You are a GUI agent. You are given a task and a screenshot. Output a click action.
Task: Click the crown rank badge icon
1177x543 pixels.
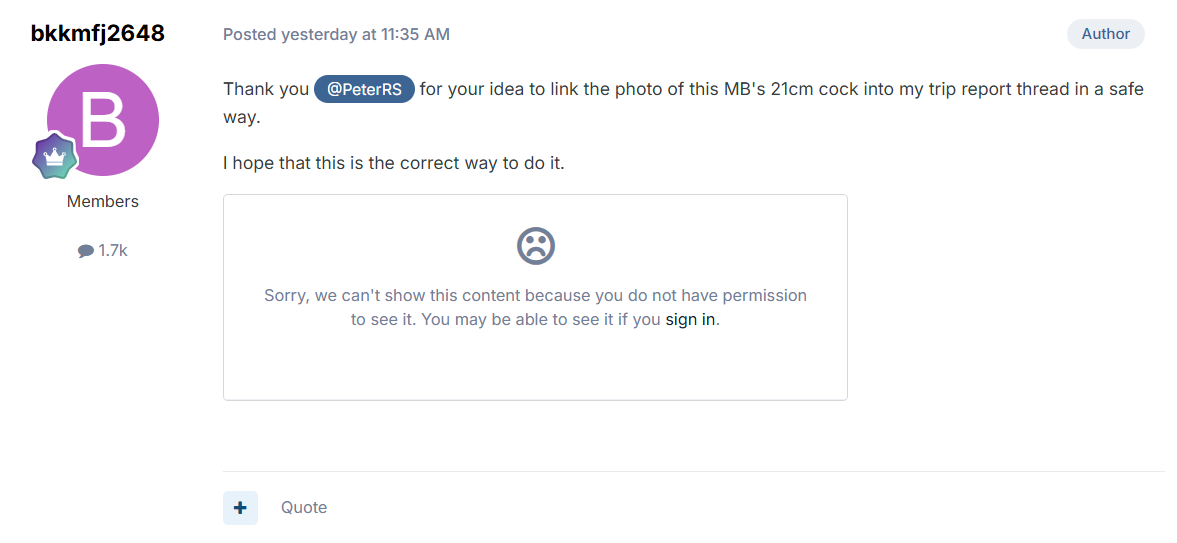click(x=56, y=156)
